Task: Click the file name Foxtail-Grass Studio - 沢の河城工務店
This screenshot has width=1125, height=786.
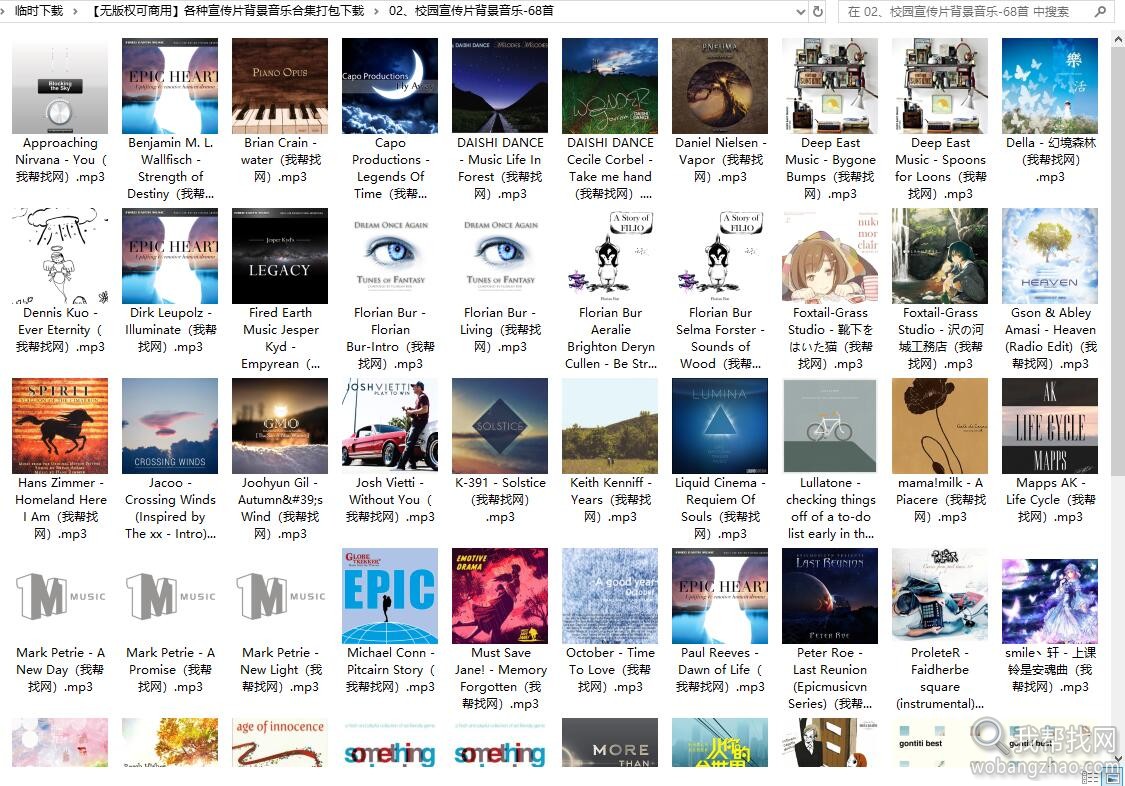Action: (x=940, y=338)
